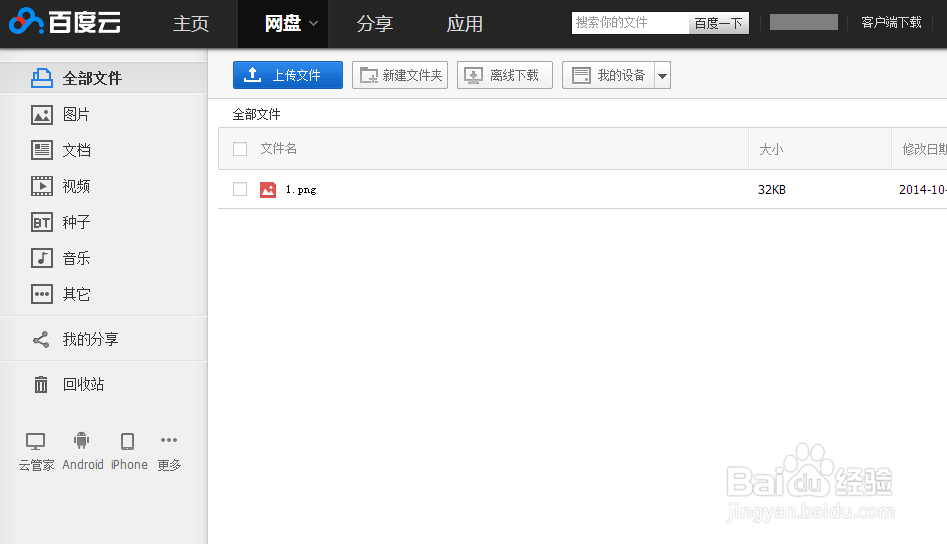Open the 网盘 tab

tap(283, 24)
